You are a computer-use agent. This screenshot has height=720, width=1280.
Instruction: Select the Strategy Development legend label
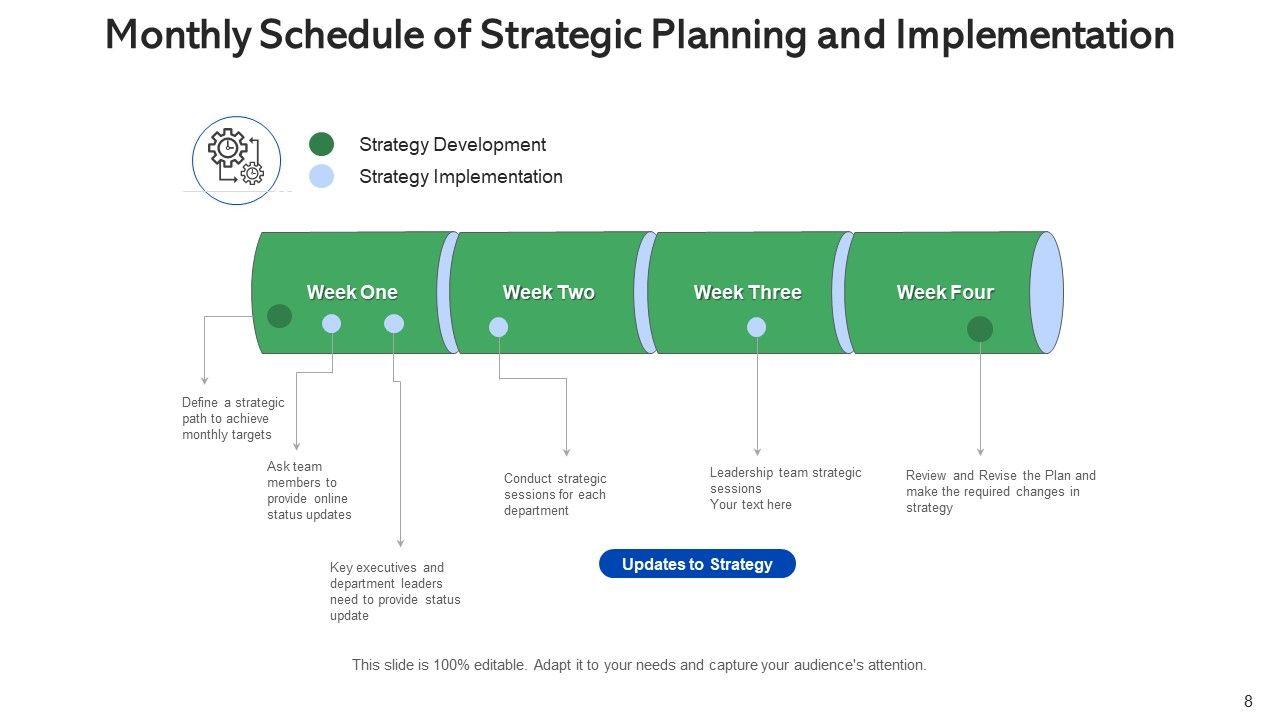pos(452,145)
